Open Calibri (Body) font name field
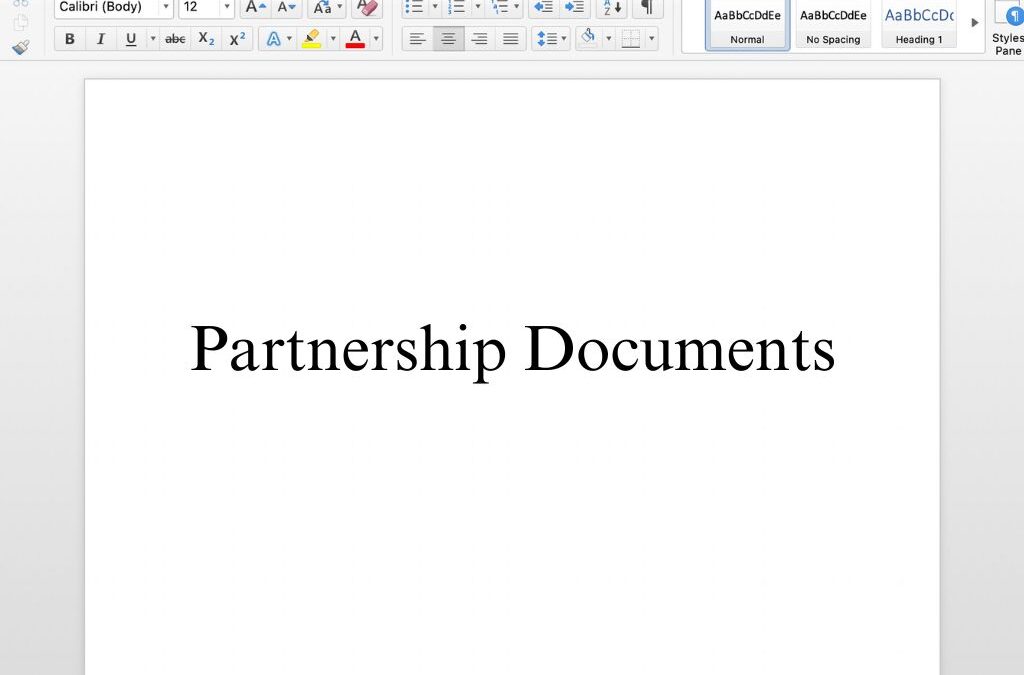Image resolution: width=1024 pixels, height=675 pixels. (x=106, y=8)
